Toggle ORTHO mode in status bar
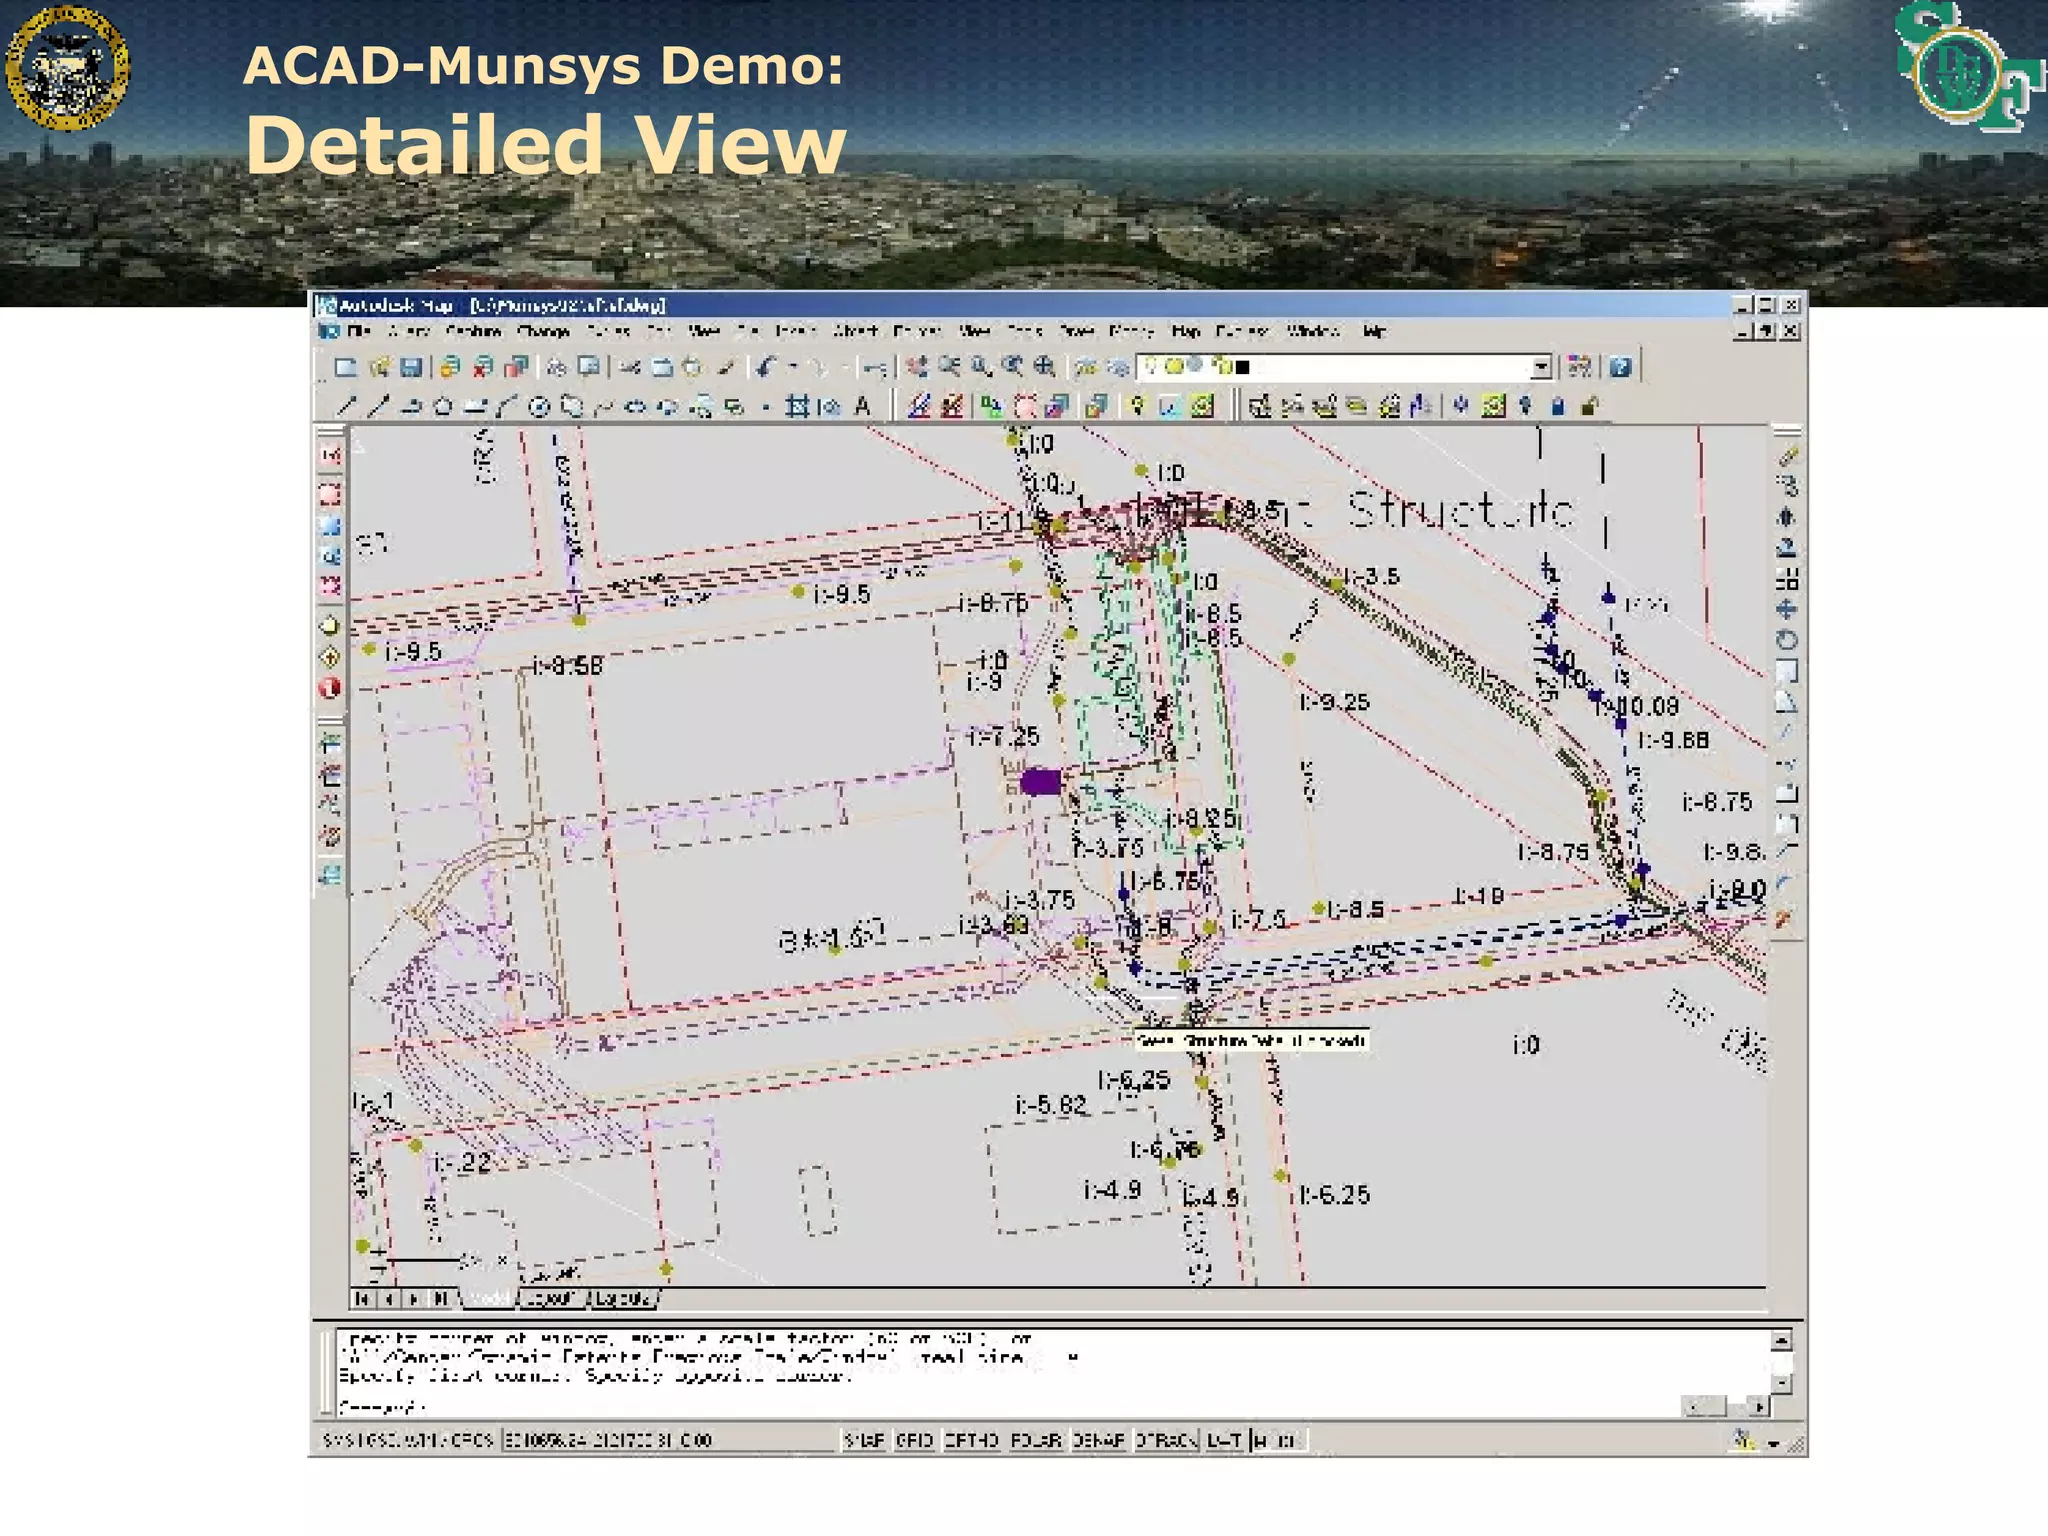Viewport: 2048px width, 1536px height. coord(972,1440)
